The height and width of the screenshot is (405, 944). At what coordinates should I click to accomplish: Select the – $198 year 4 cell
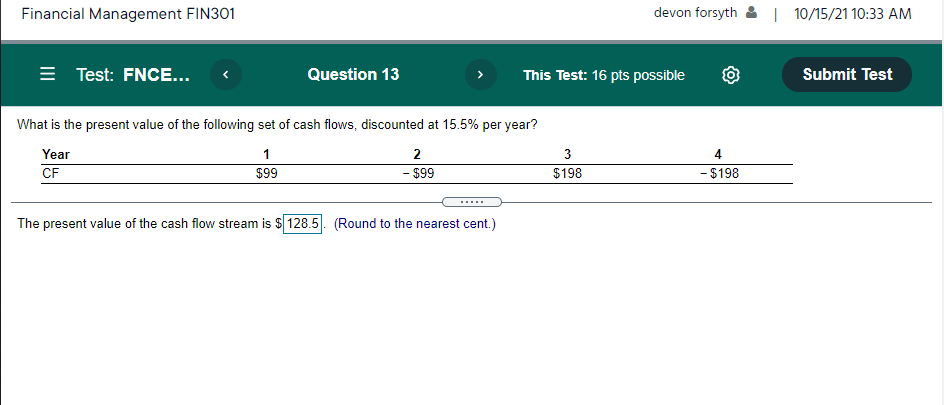pos(719,174)
